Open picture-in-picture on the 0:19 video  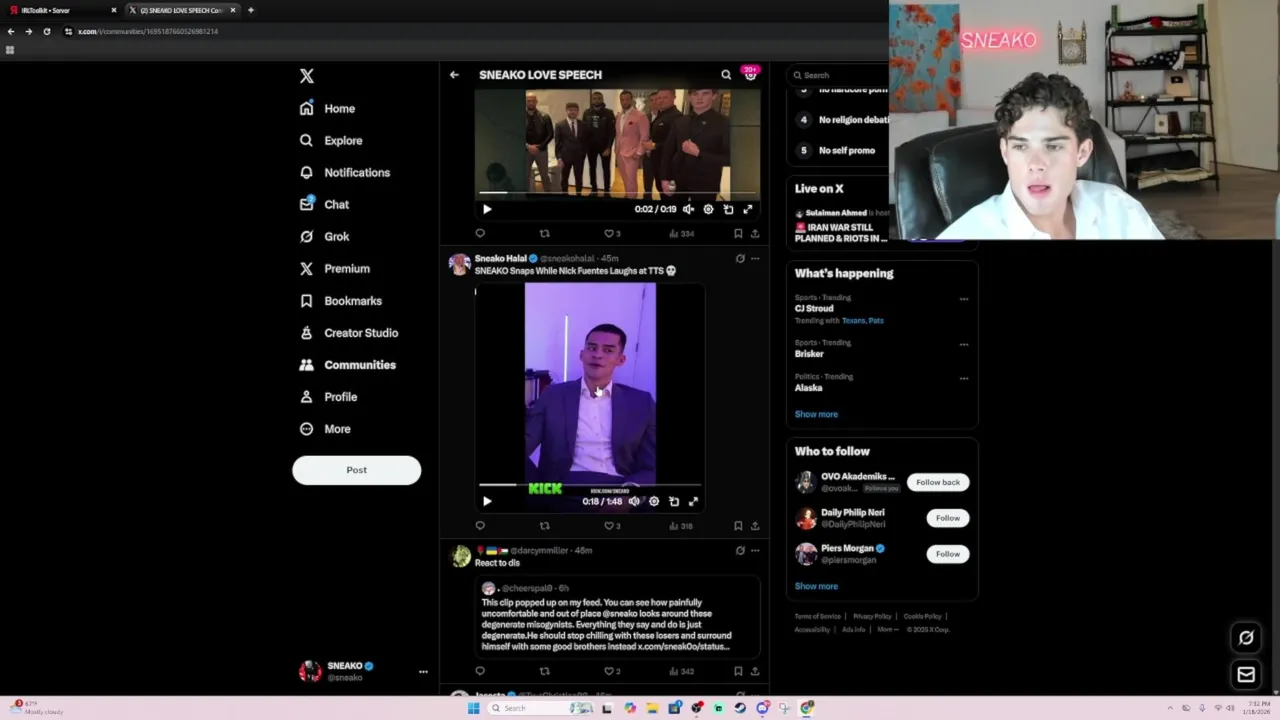point(728,209)
